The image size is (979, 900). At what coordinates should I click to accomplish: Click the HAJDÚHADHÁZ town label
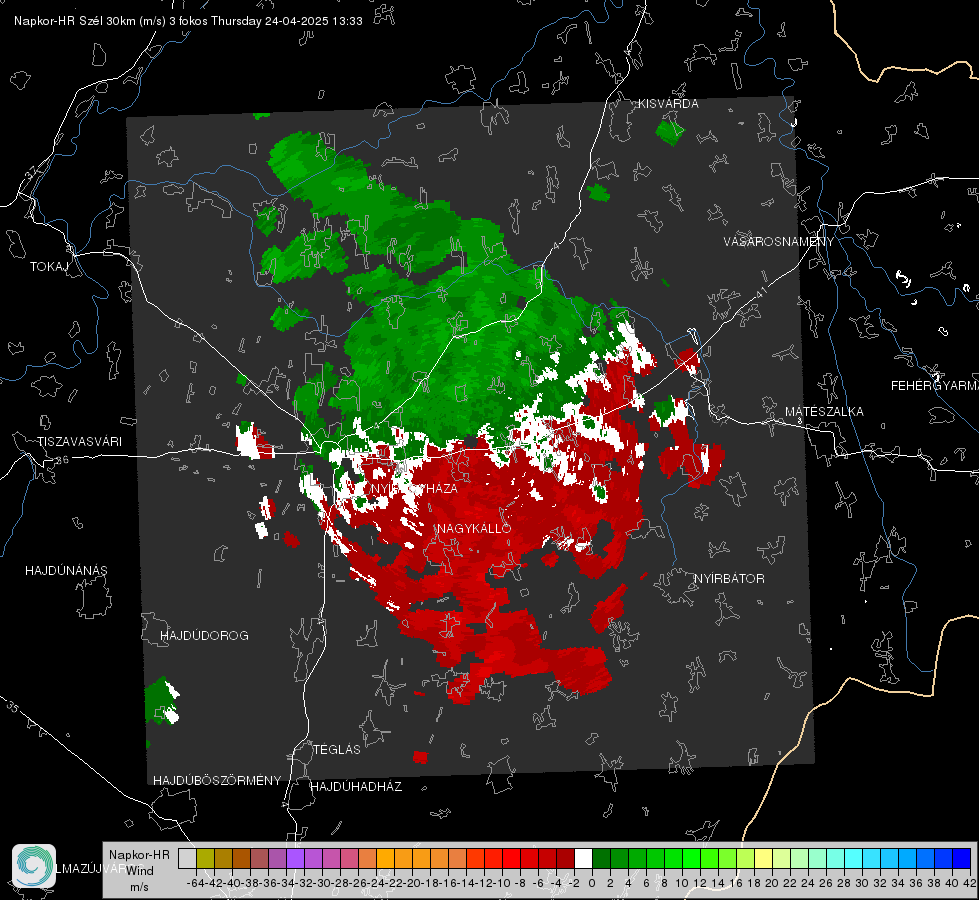[356, 787]
